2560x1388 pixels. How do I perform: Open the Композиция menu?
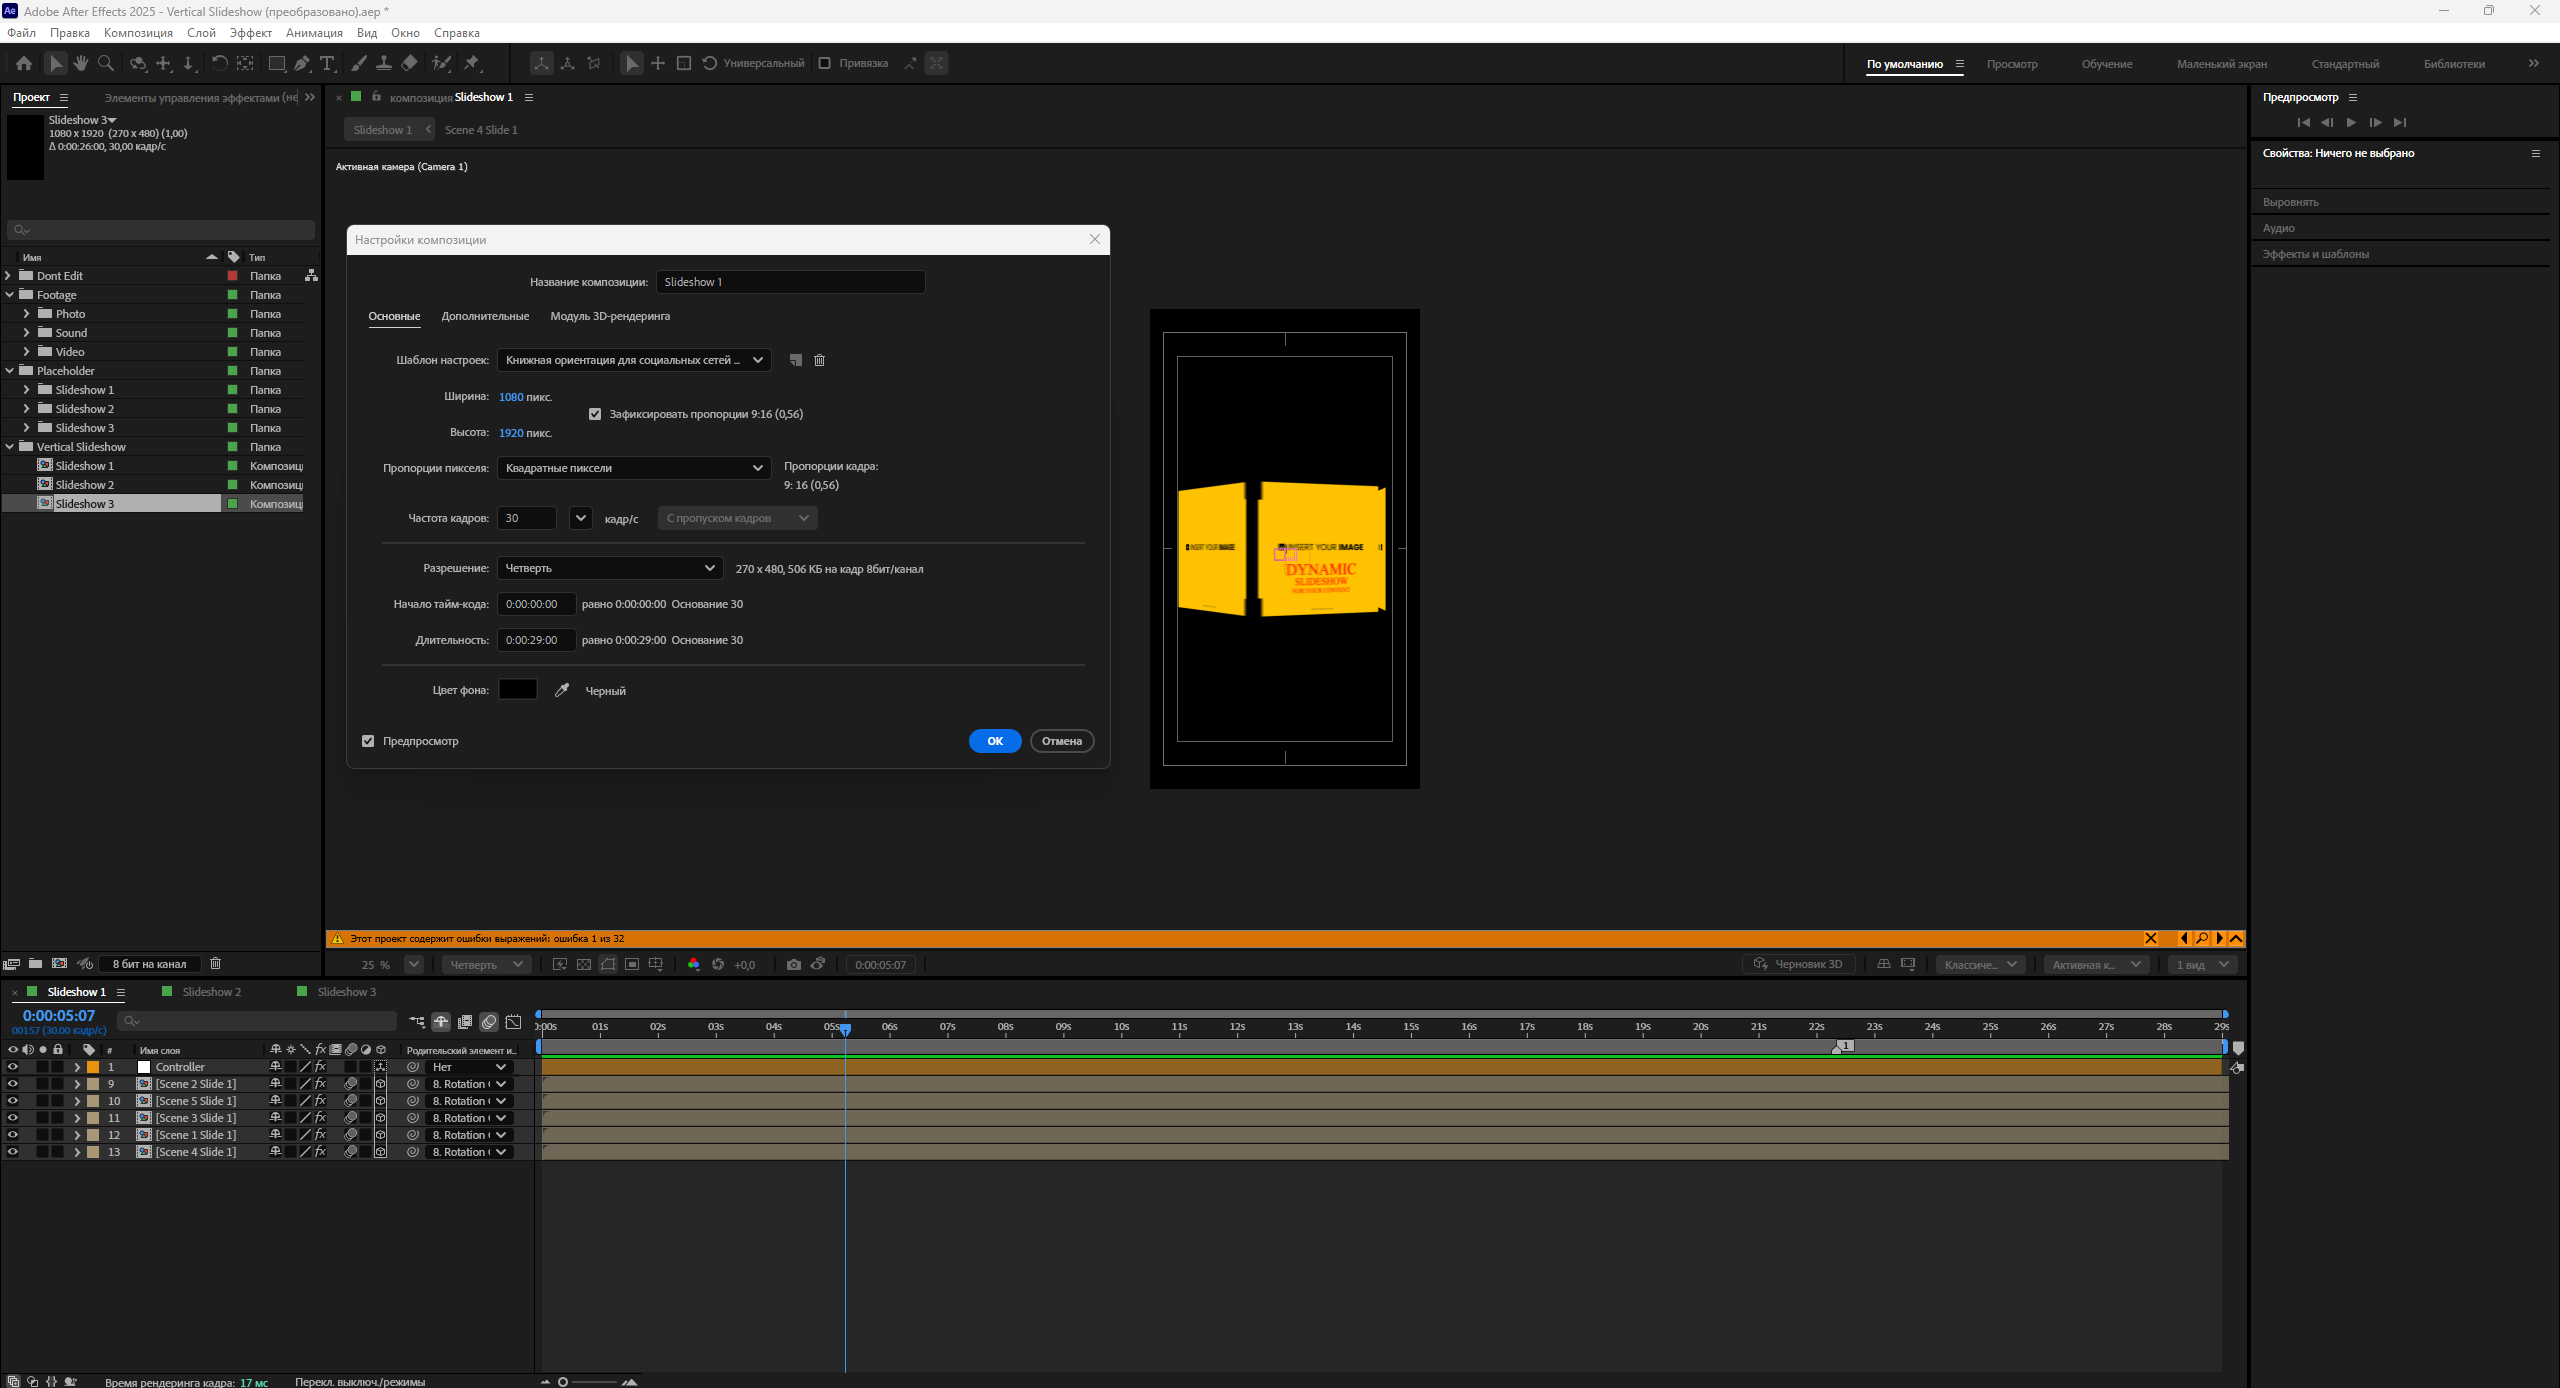point(138,33)
